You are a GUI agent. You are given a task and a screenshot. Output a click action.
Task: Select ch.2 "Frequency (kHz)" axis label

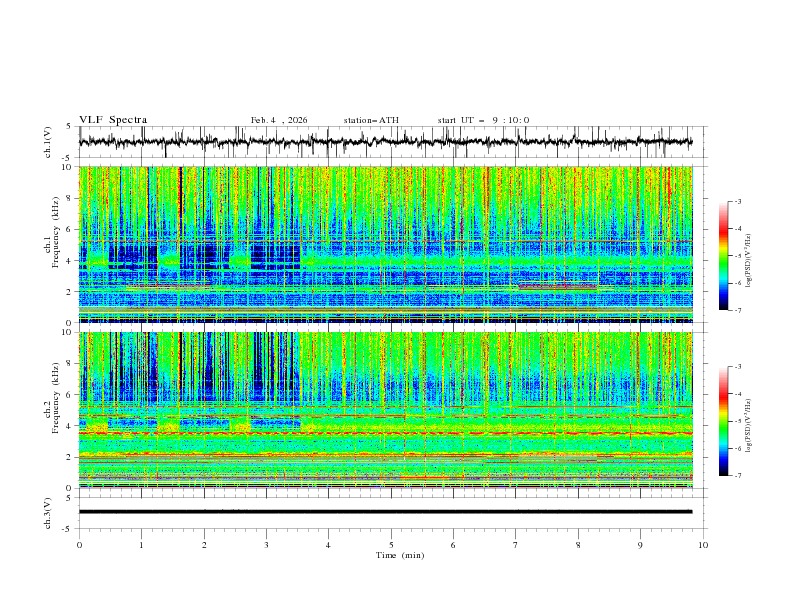pos(56,398)
